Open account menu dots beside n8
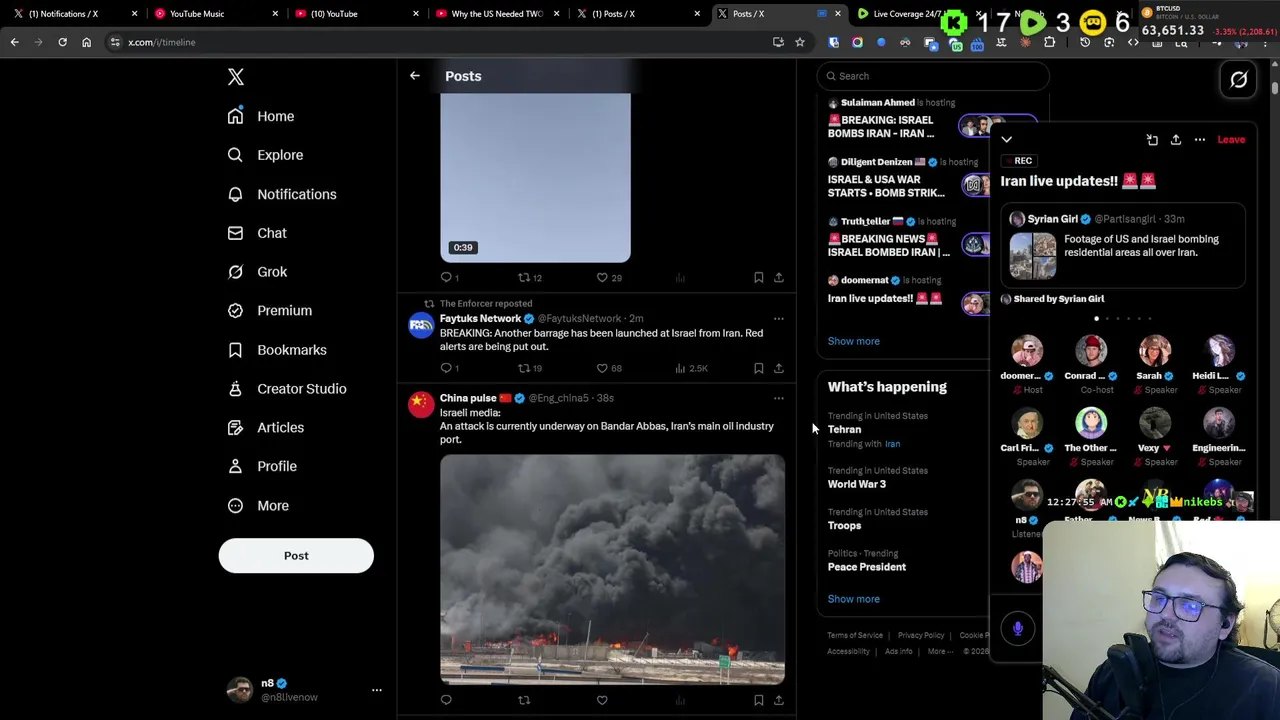 [x=377, y=690]
